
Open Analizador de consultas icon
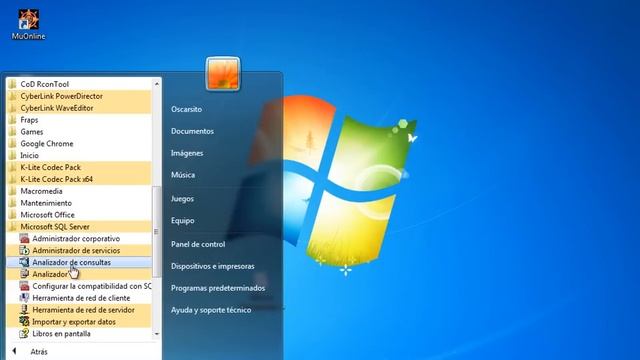pyautogui.click(x=24, y=262)
